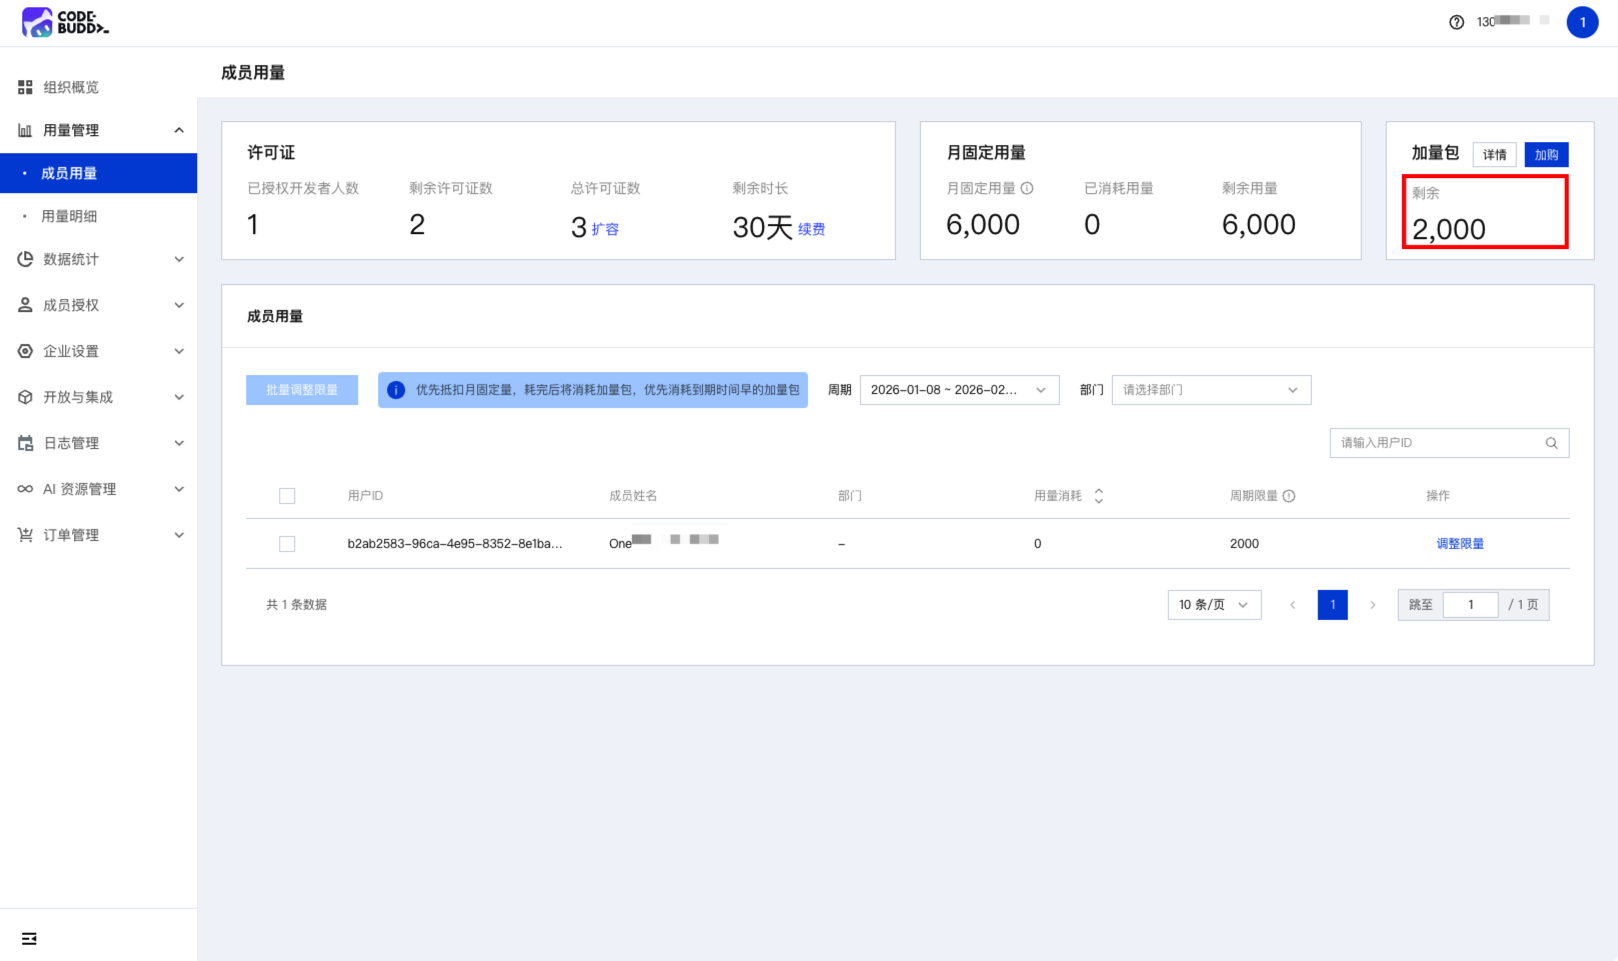Click the 调整限量 link
1618x961 pixels.
pyautogui.click(x=1459, y=544)
